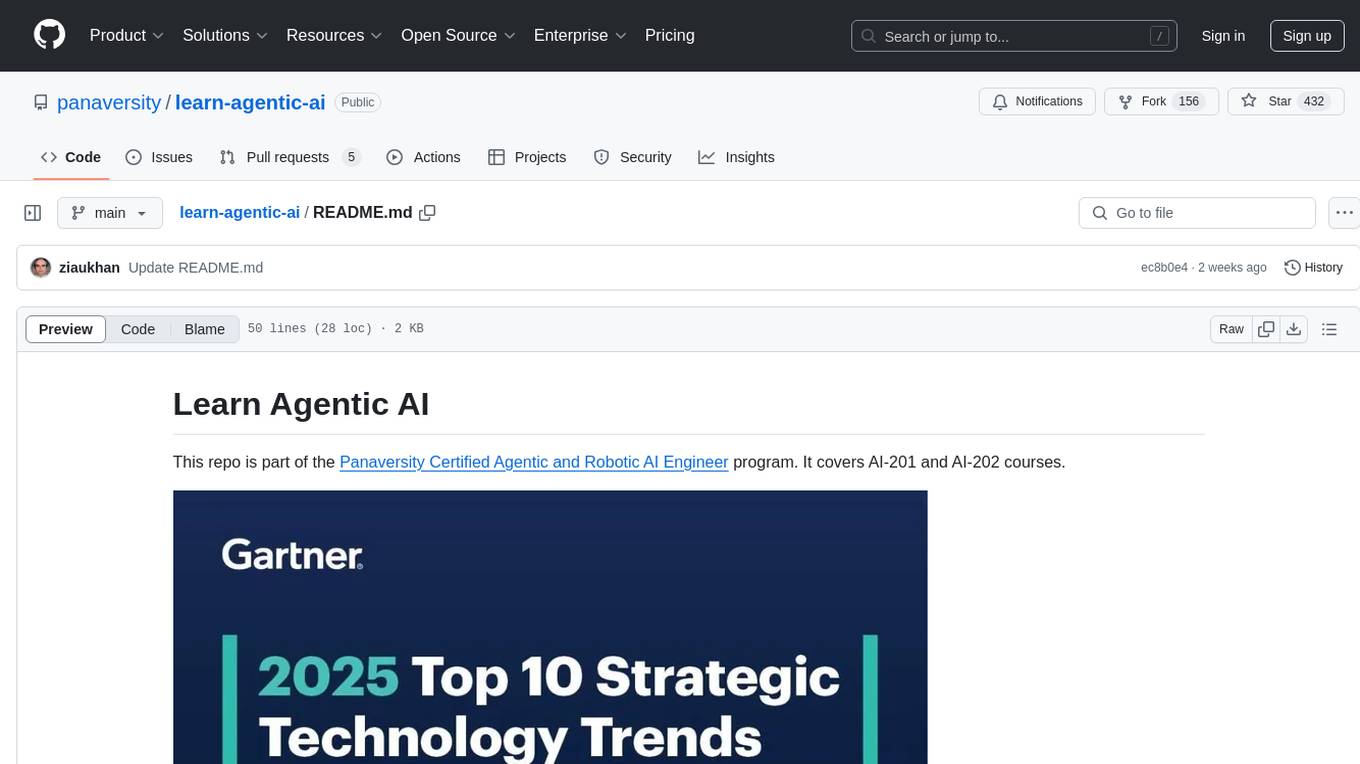This screenshot has height=764, width=1360.
Task: Click the Sign in link
Action: coord(1223,36)
